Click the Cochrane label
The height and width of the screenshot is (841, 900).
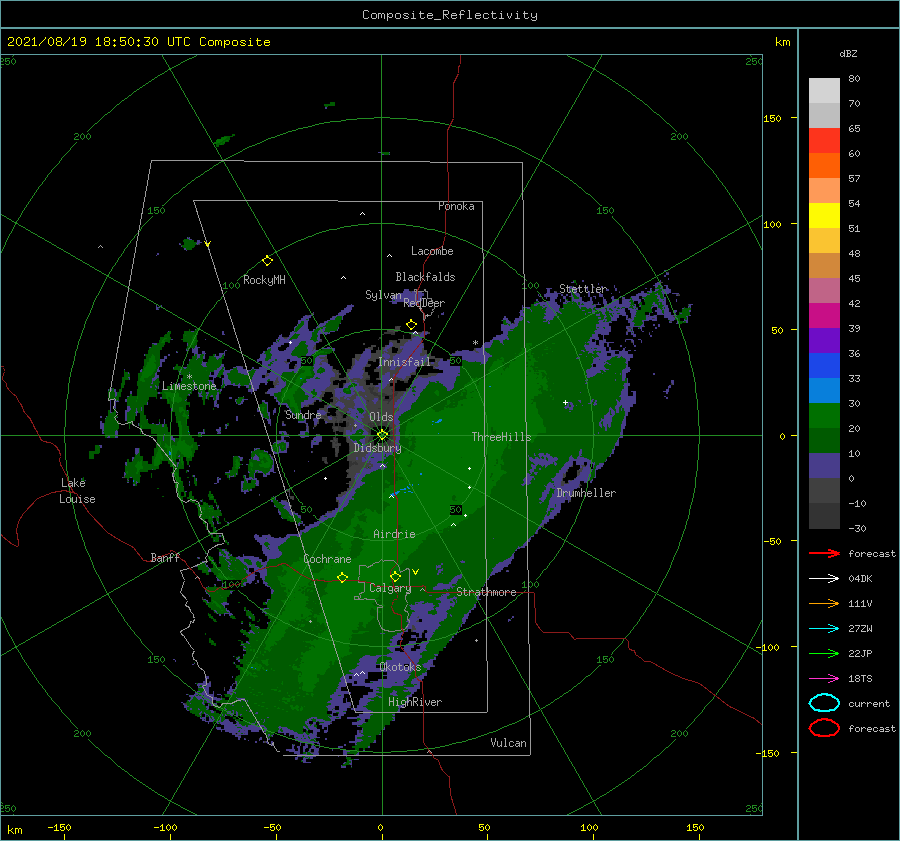[327, 559]
